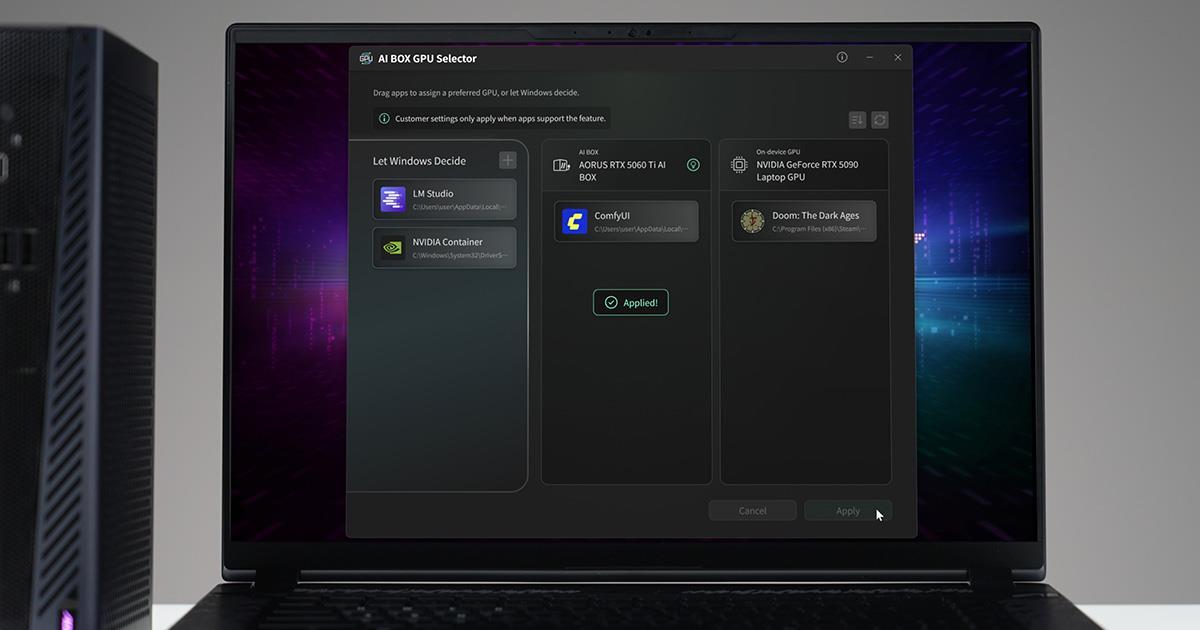Click the Doom: The Dark Ages path text
The width and height of the screenshot is (1200, 630).
[x=820, y=229]
